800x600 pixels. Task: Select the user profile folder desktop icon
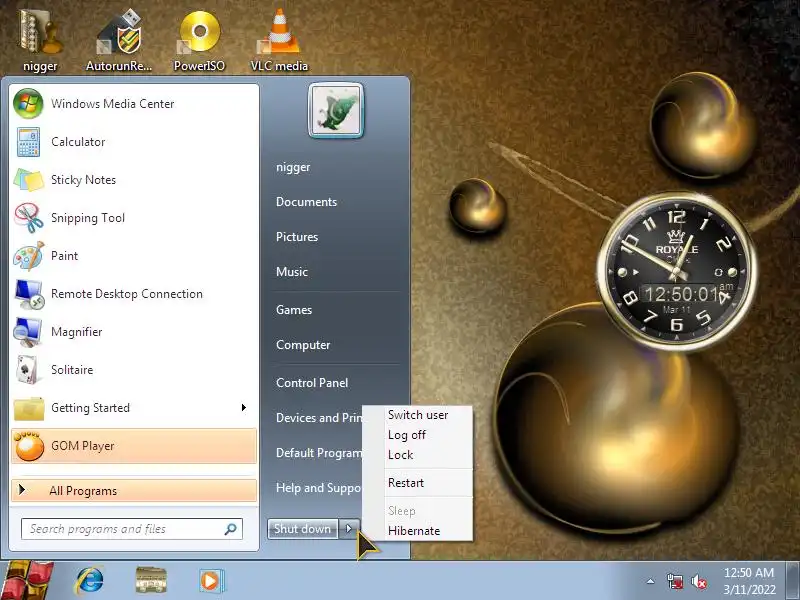pos(40,41)
